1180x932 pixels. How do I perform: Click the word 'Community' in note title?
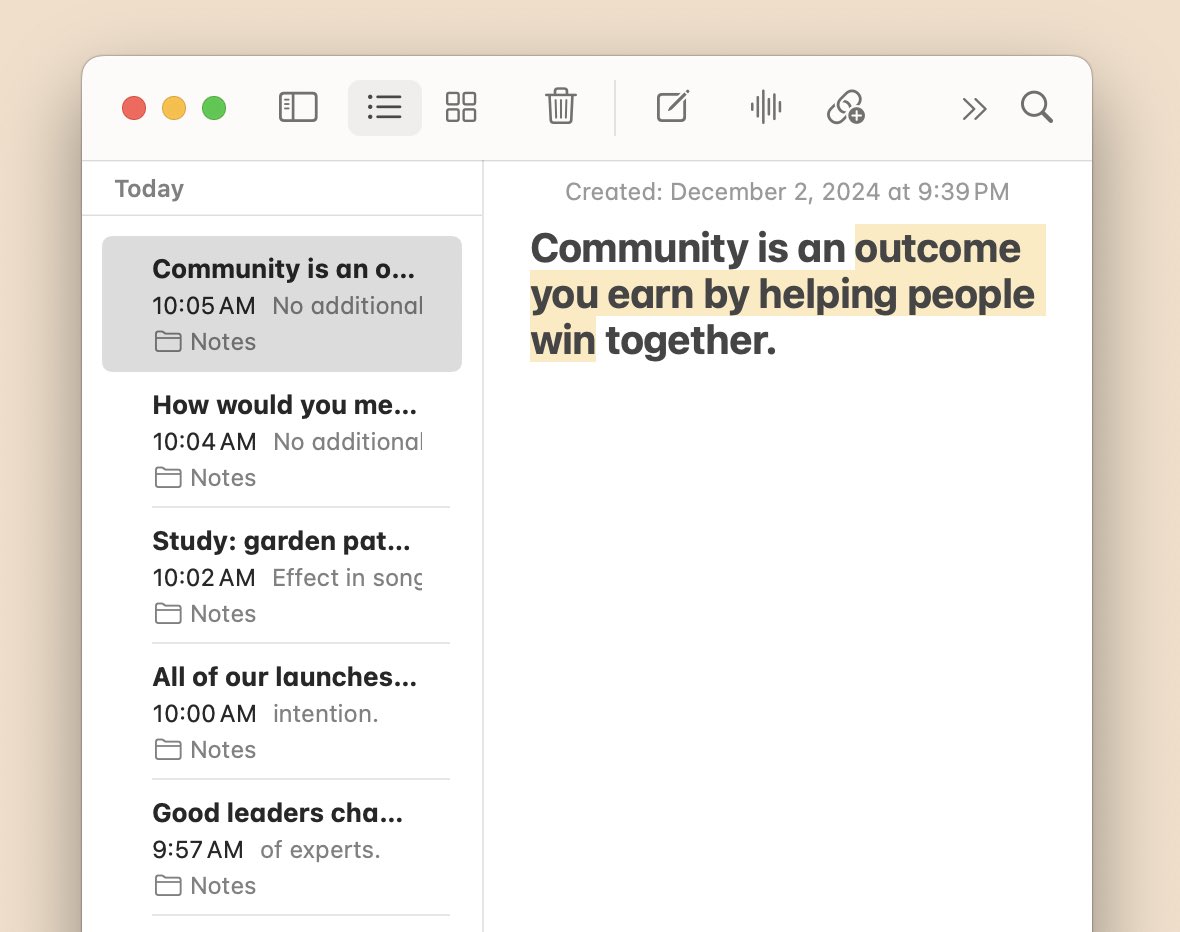pyautogui.click(x=640, y=248)
